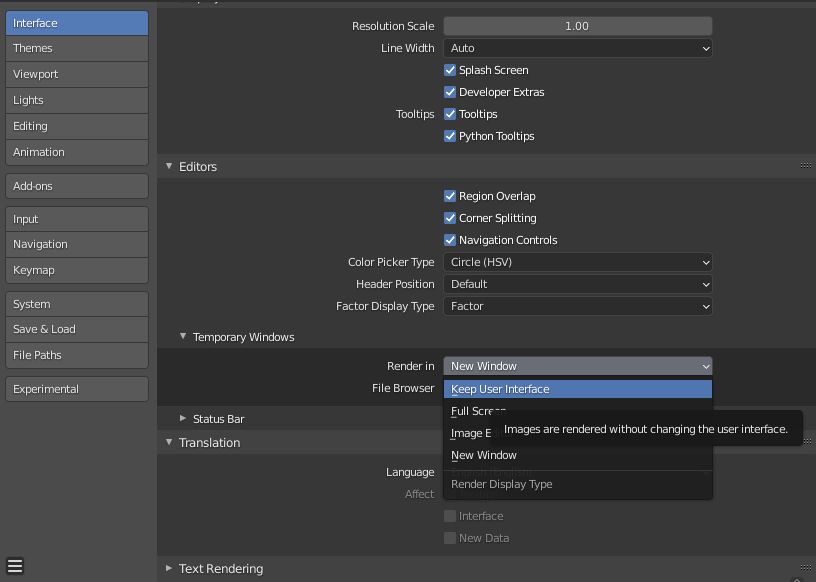
Task: Click the Text Rendering panel drag grip
Action: pyautogui.click(x=806, y=567)
